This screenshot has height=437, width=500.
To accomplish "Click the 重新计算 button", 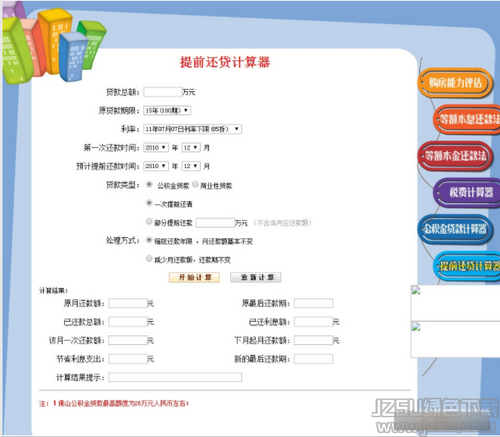I will click(256, 277).
